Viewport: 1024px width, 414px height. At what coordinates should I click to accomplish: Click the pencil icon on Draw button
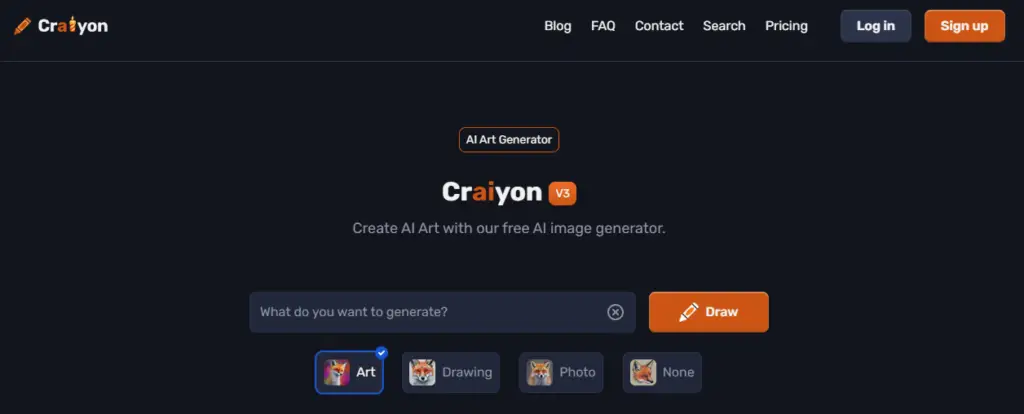(x=688, y=312)
